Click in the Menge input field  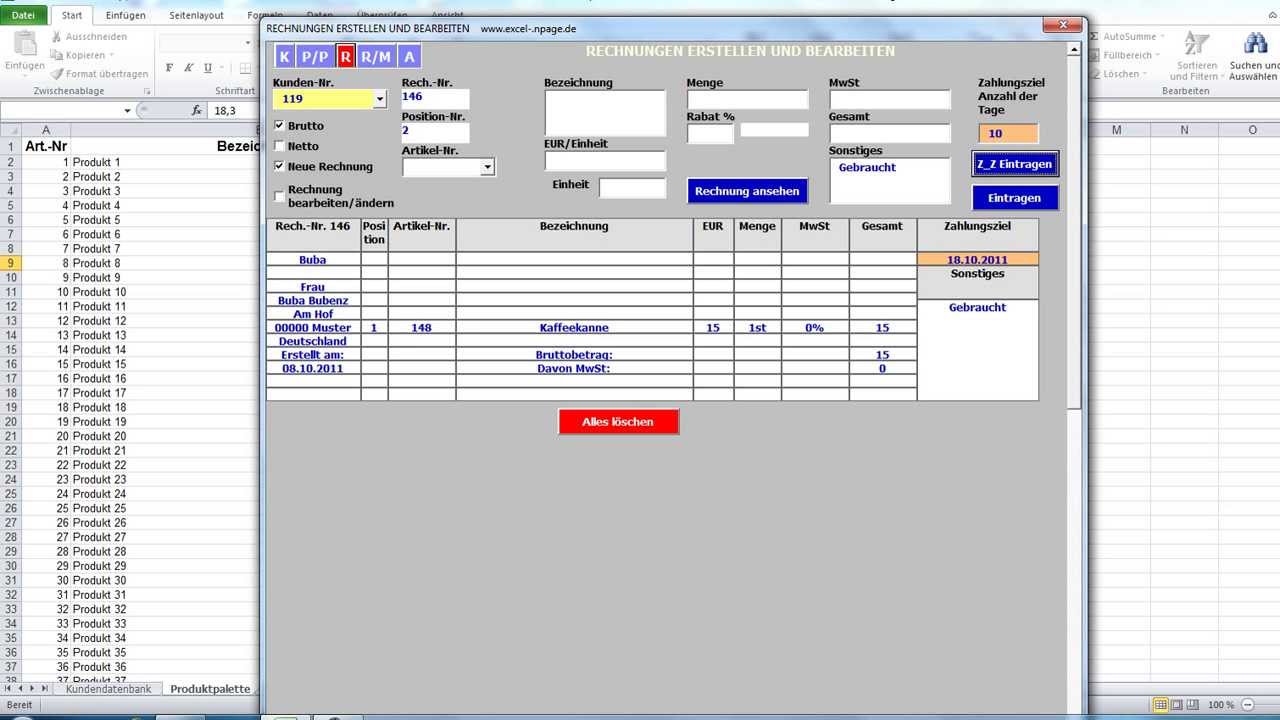[747, 100]
